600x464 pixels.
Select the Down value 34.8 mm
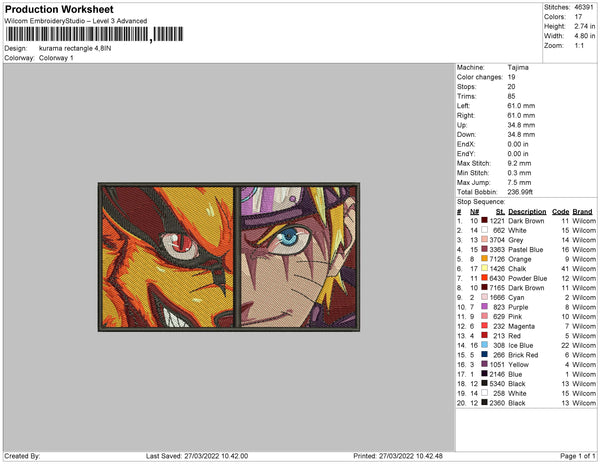(521, 134)
